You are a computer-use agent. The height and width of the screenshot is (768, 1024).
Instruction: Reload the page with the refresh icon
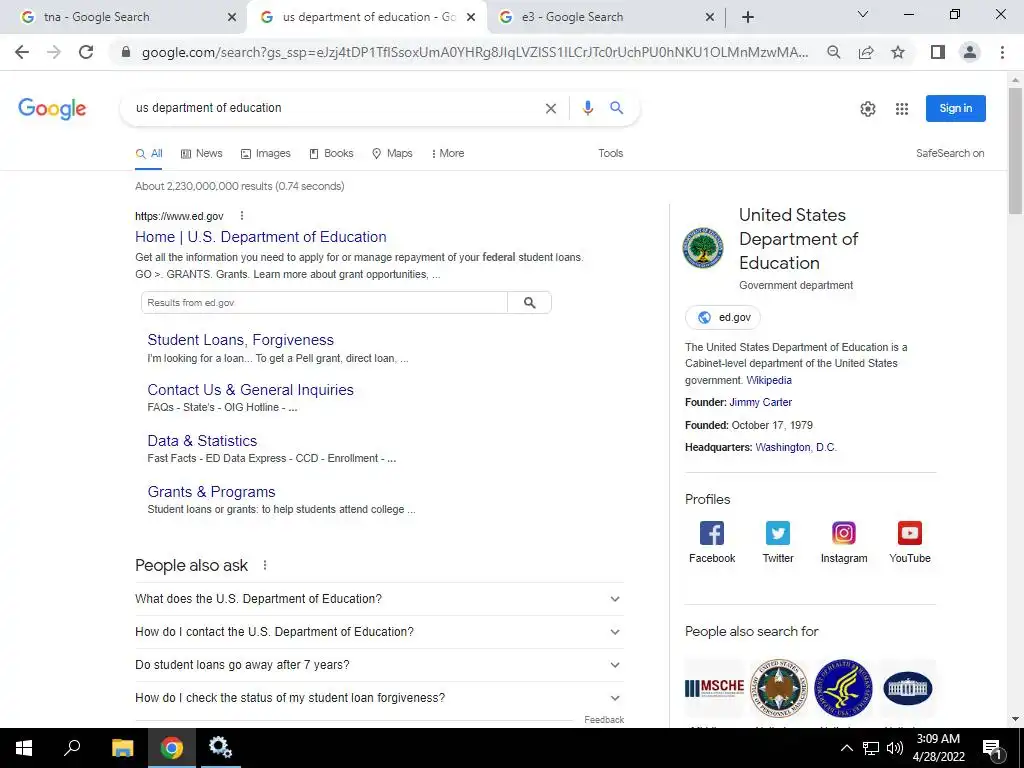pyautogui.click(x=86, y=52)
